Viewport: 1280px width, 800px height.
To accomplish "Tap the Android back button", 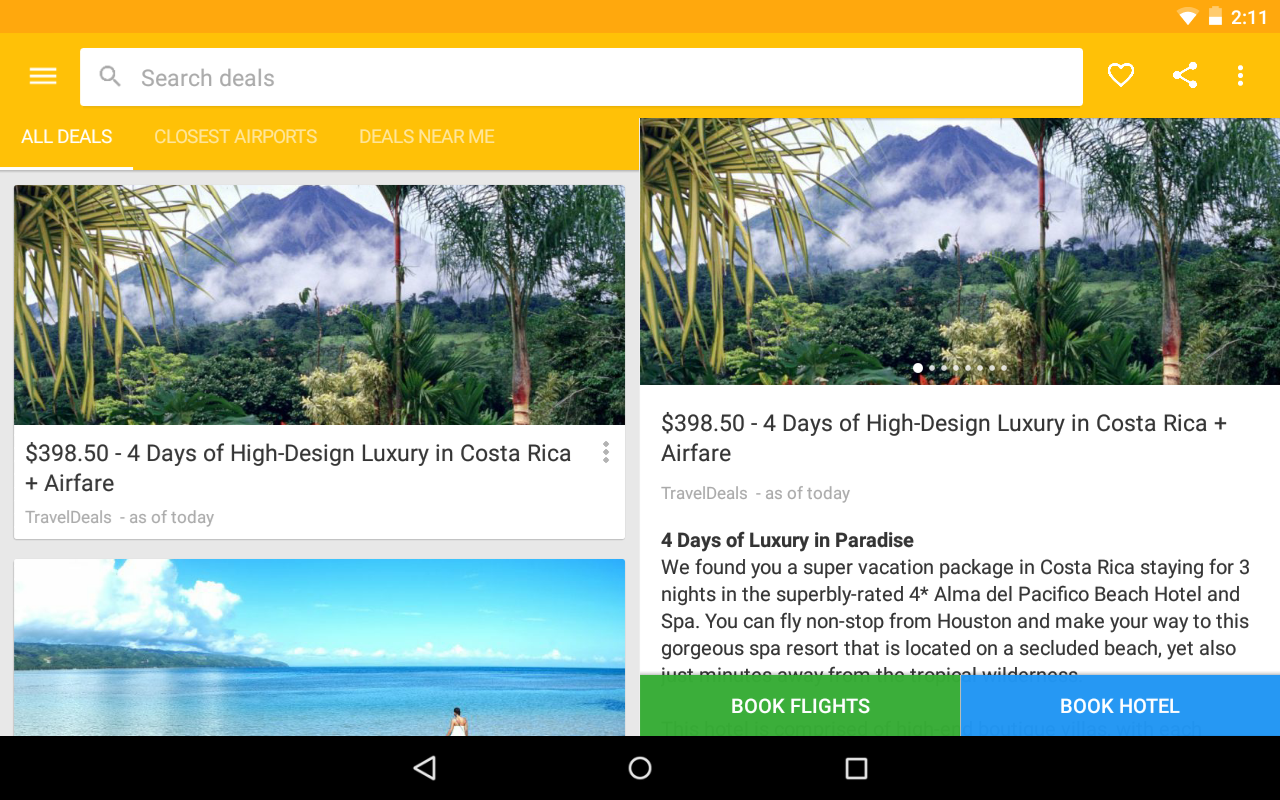I will (x=425, y=768).
